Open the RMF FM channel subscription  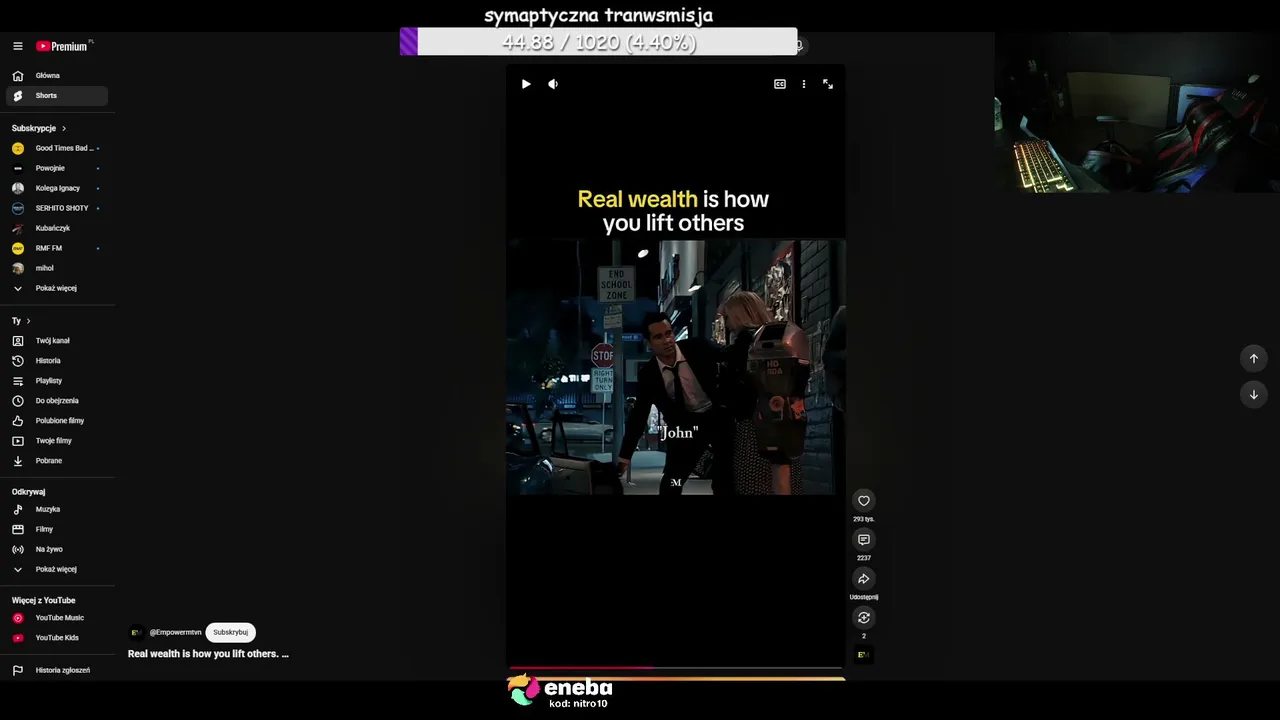click(x=57, y=248)
